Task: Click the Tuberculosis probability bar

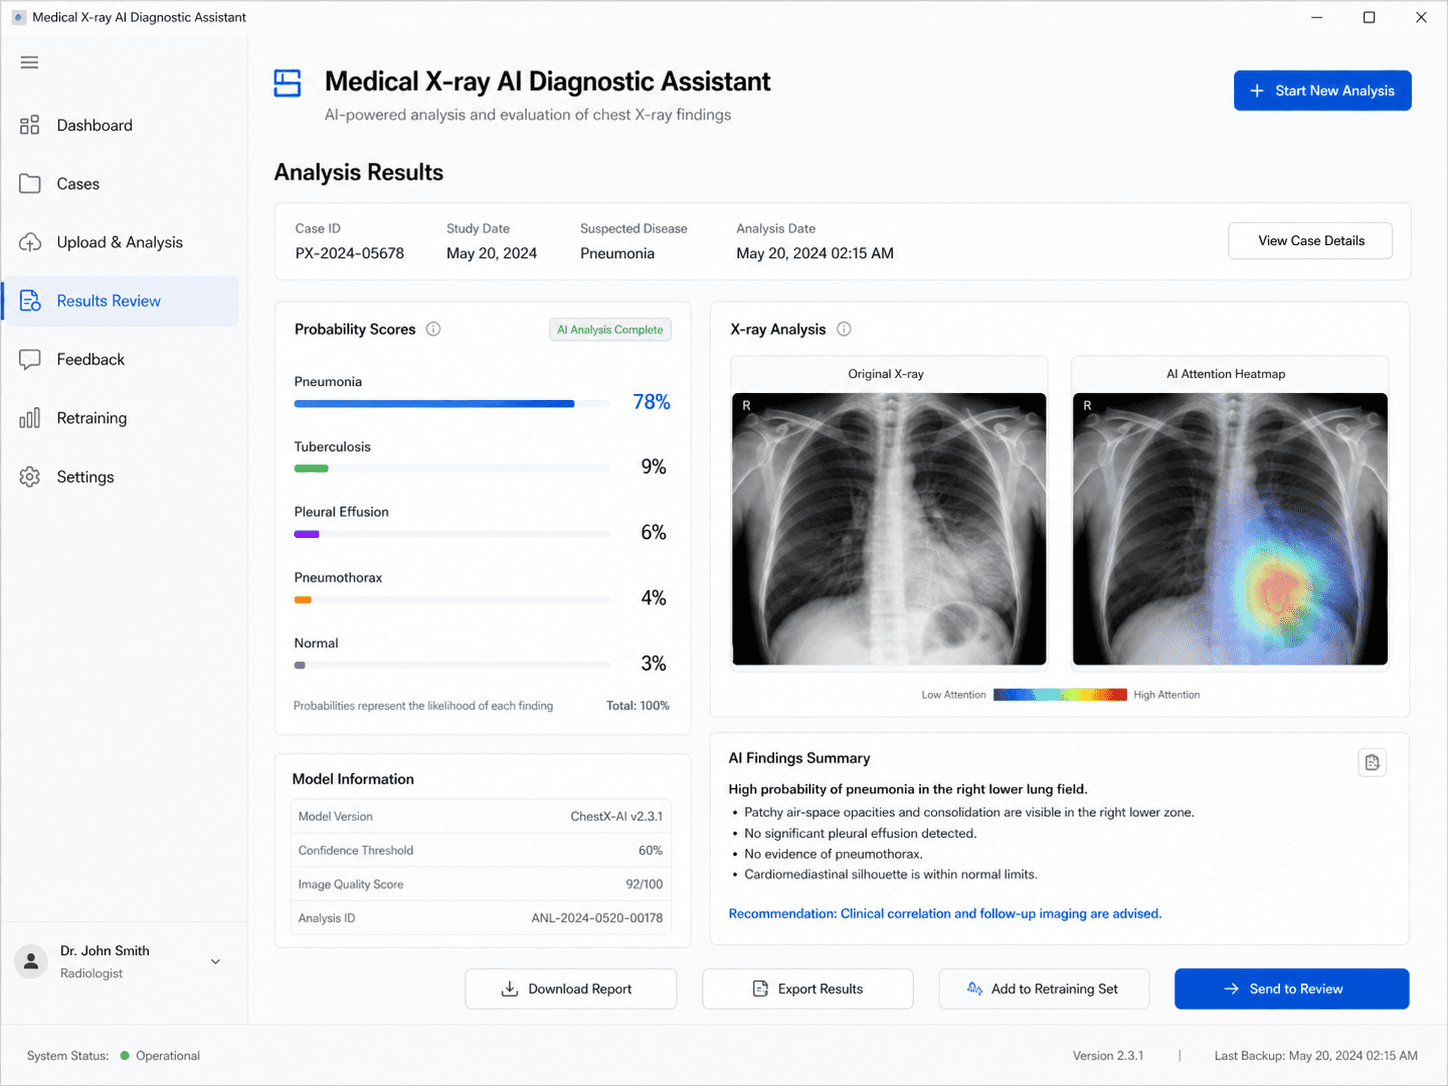Action: click(x=452, y=469)
